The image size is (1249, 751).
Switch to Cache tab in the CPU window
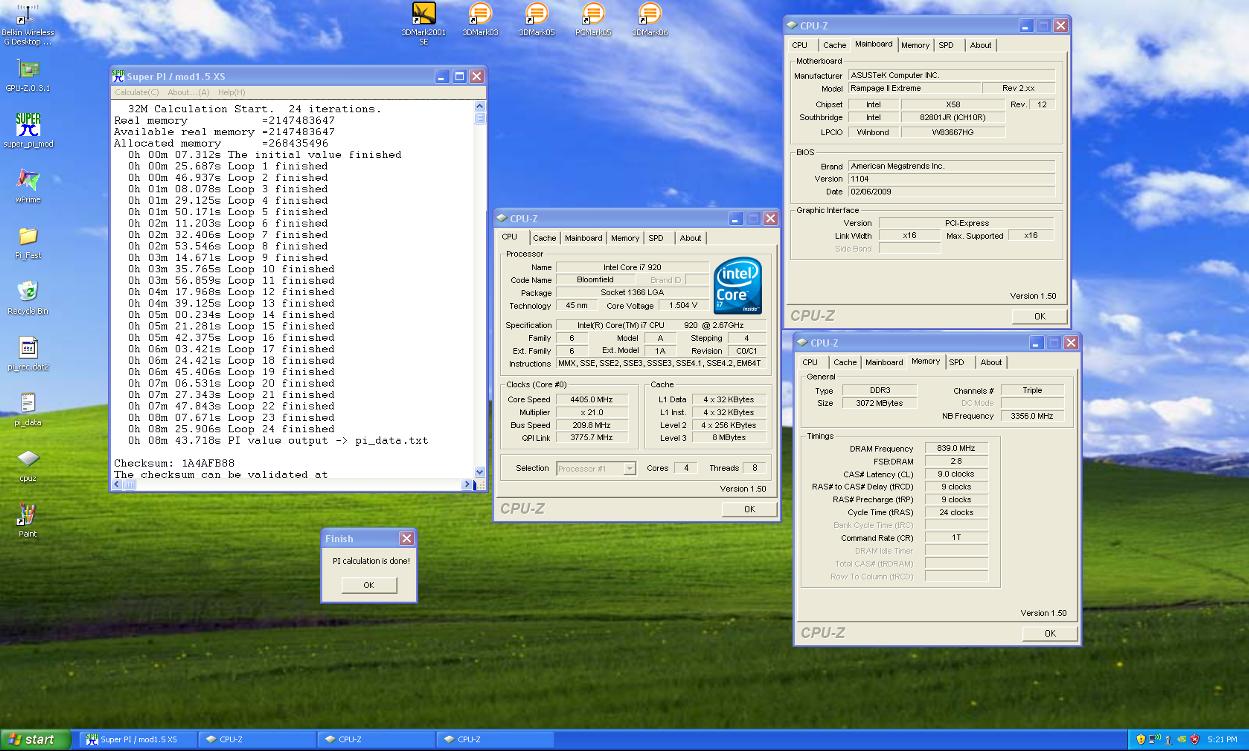click(544, 238)
